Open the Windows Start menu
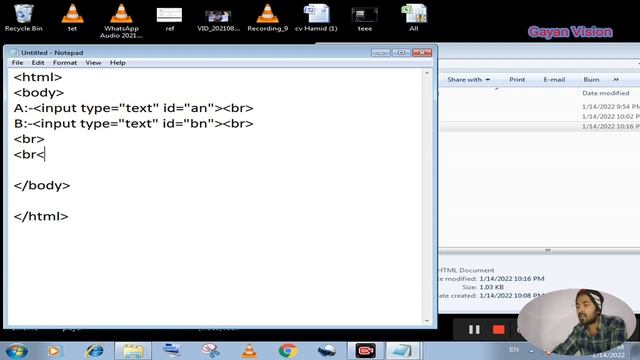640x360 pixels. [17, 351]
